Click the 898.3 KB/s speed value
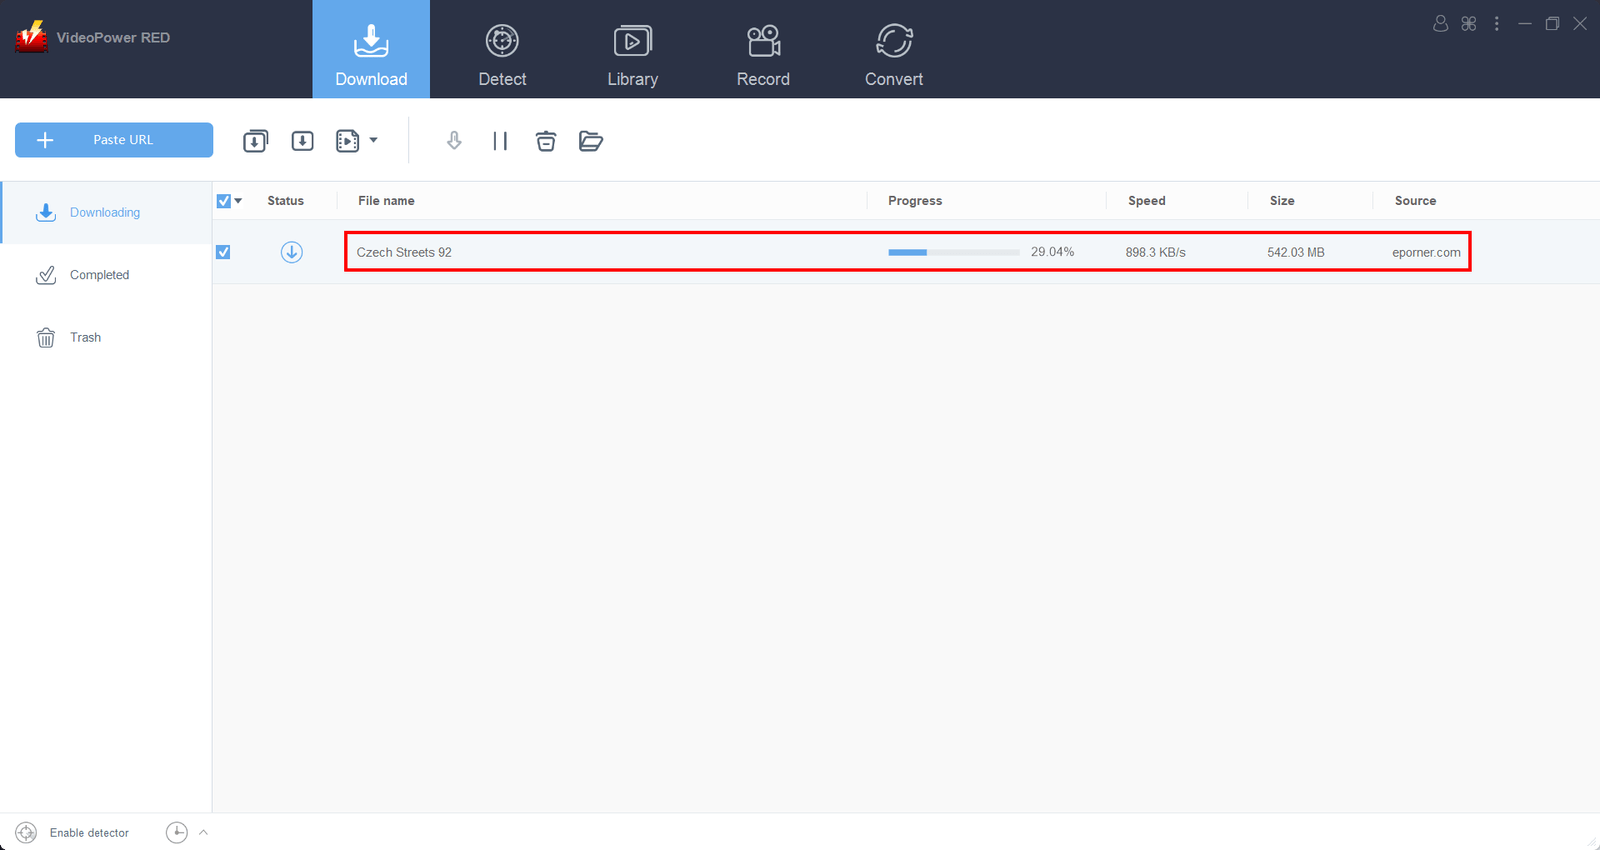Image resolution: width=1600 pixels, height=850 pixels. (x=1156, y=252)
